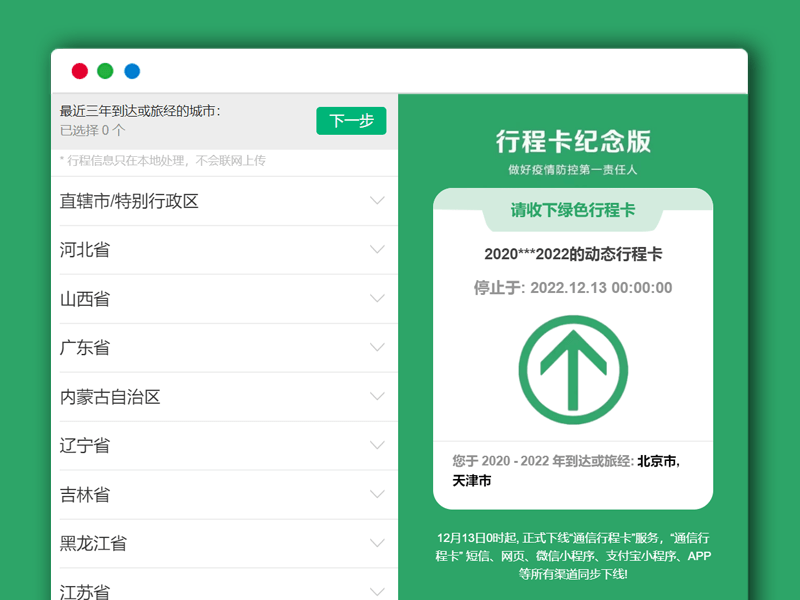
Task: Click the red browser window dot
Action: [79, 71]
